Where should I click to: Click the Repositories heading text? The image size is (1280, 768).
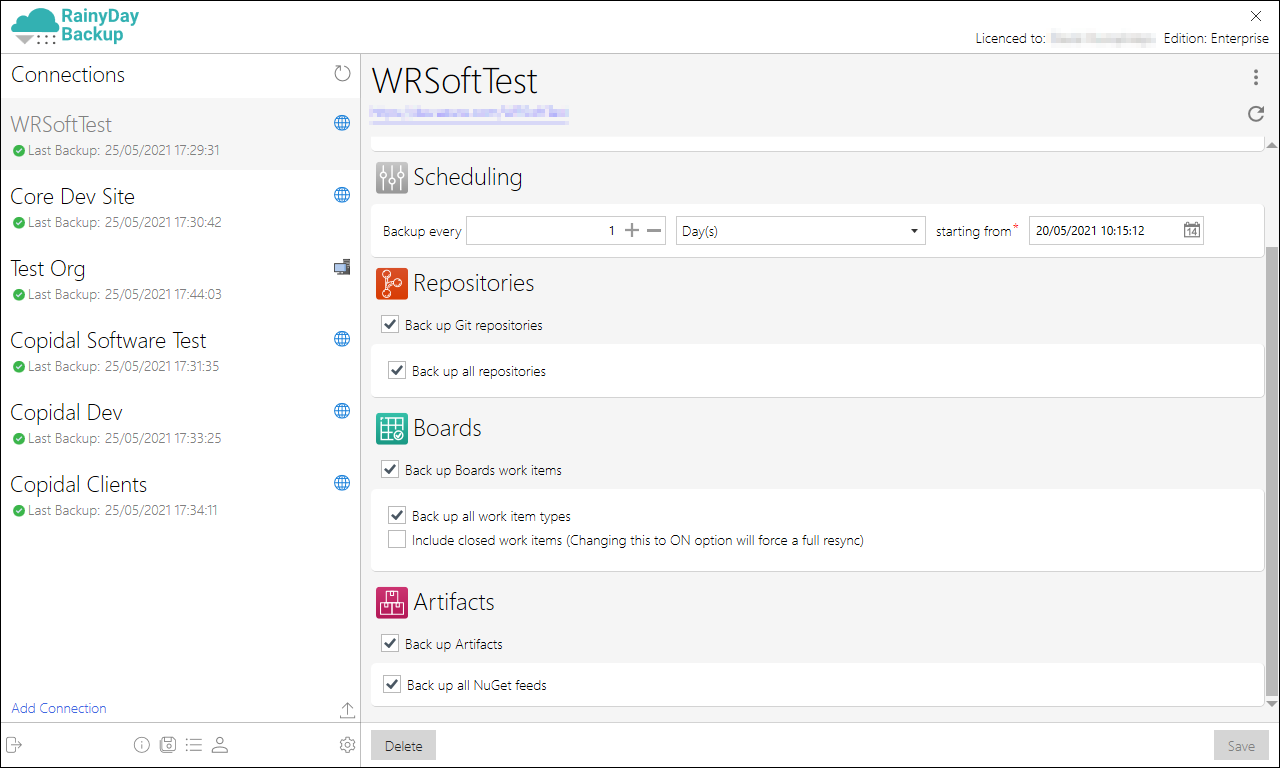click(x=474, y=283)
